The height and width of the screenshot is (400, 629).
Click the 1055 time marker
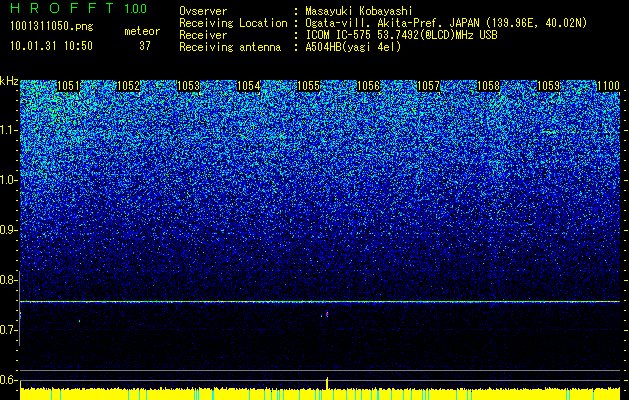[308, 86]
